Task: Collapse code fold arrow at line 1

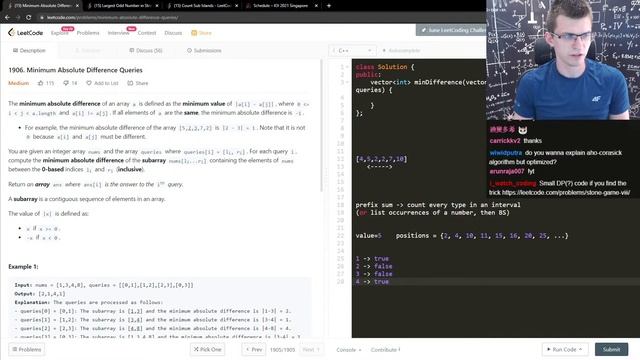Action: tap(347, 67)
